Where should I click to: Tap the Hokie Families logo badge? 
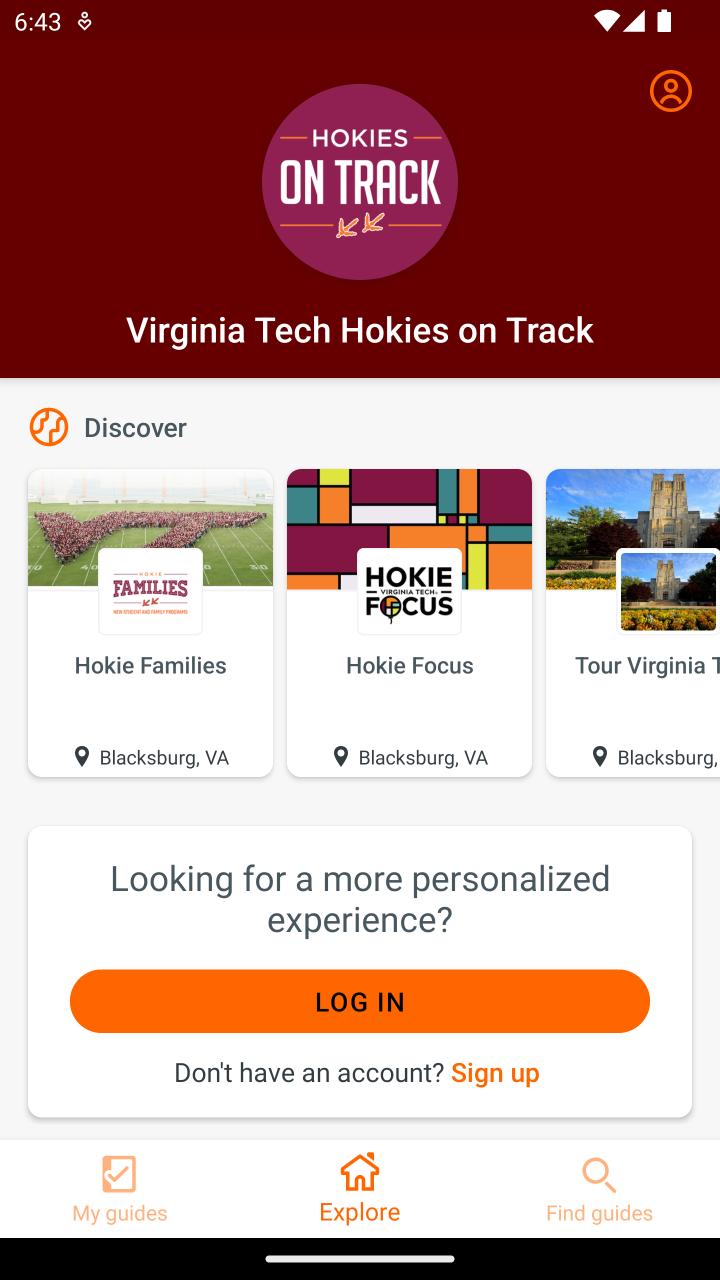click(150, 591)
